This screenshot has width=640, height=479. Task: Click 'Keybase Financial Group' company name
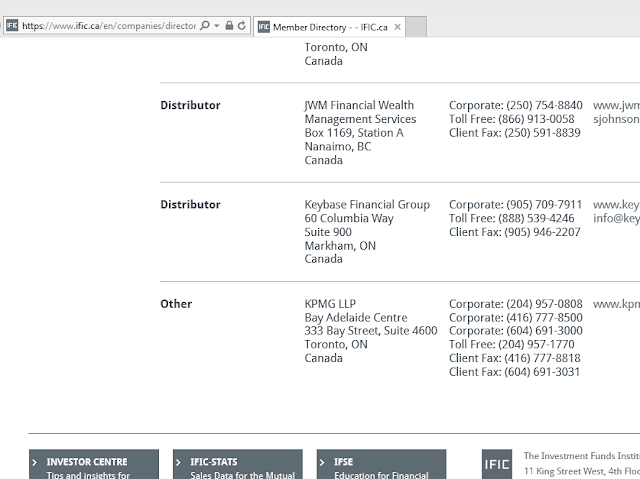coord(367,204)
